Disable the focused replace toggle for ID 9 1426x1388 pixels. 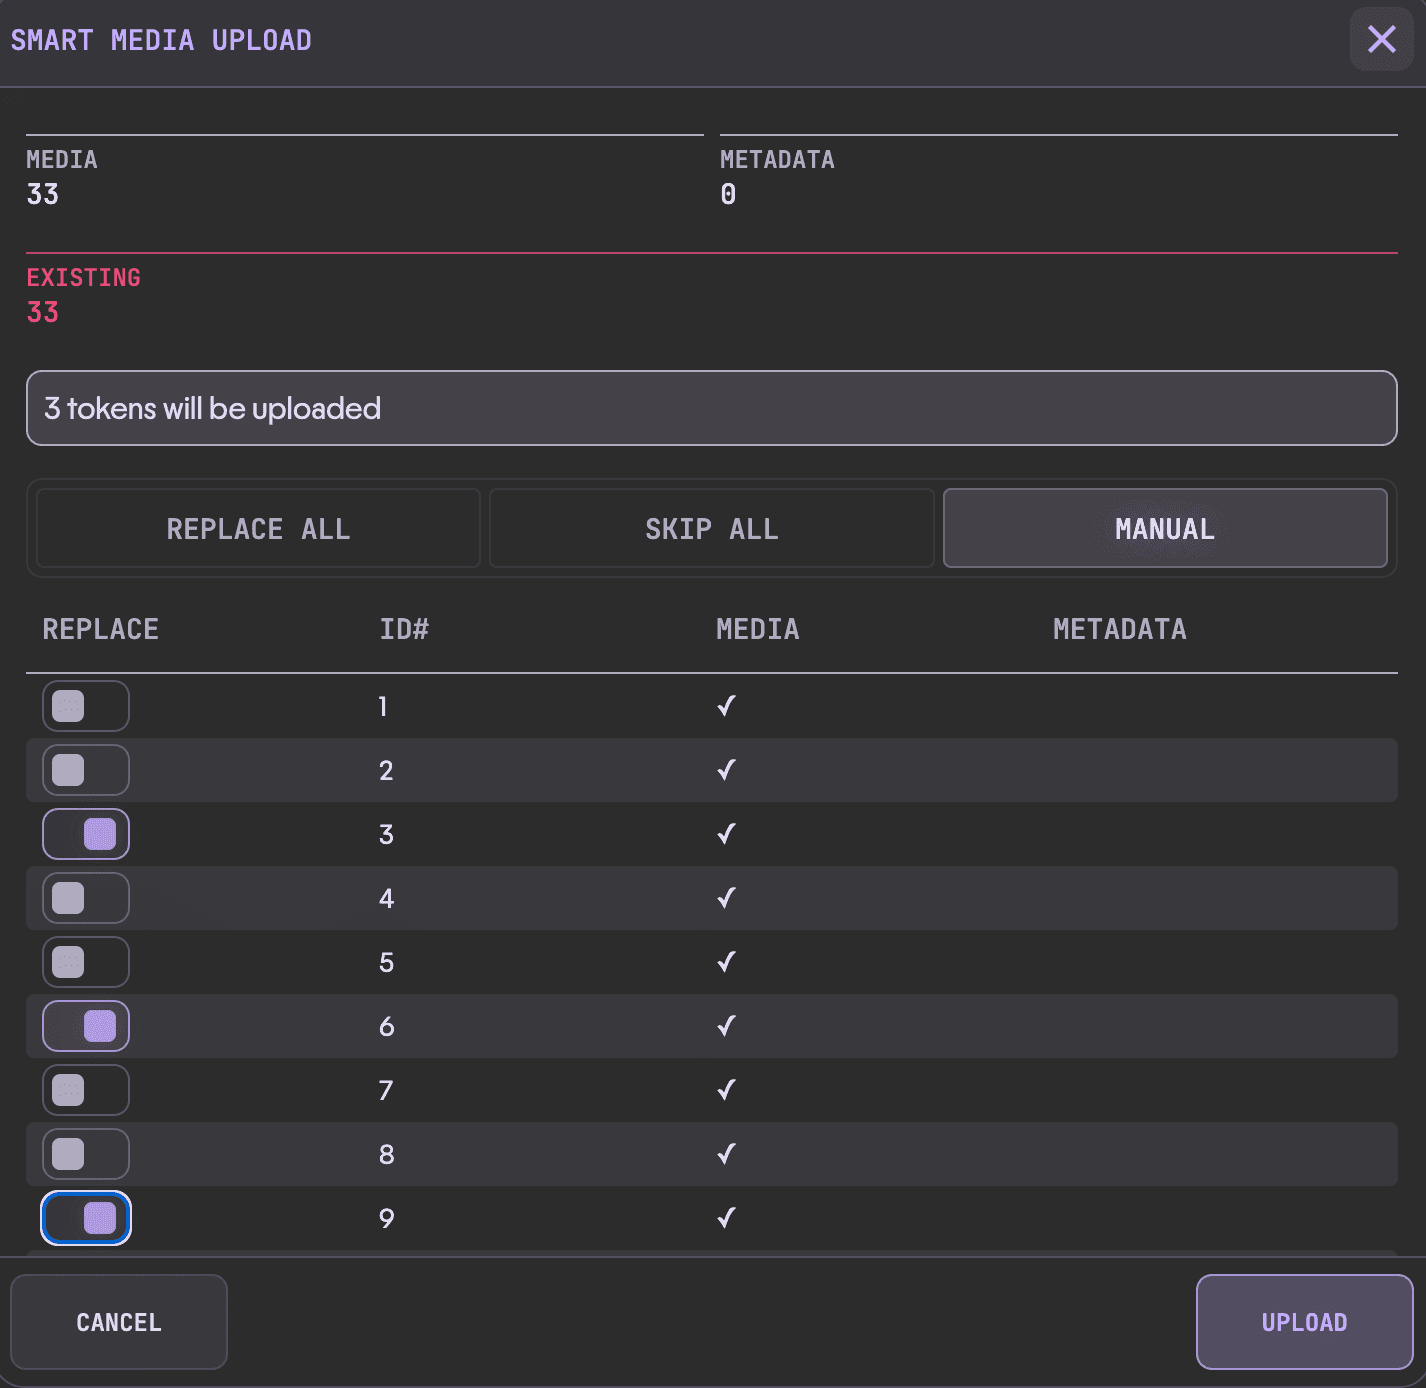pyautogui.click(x=86, y=1218)
